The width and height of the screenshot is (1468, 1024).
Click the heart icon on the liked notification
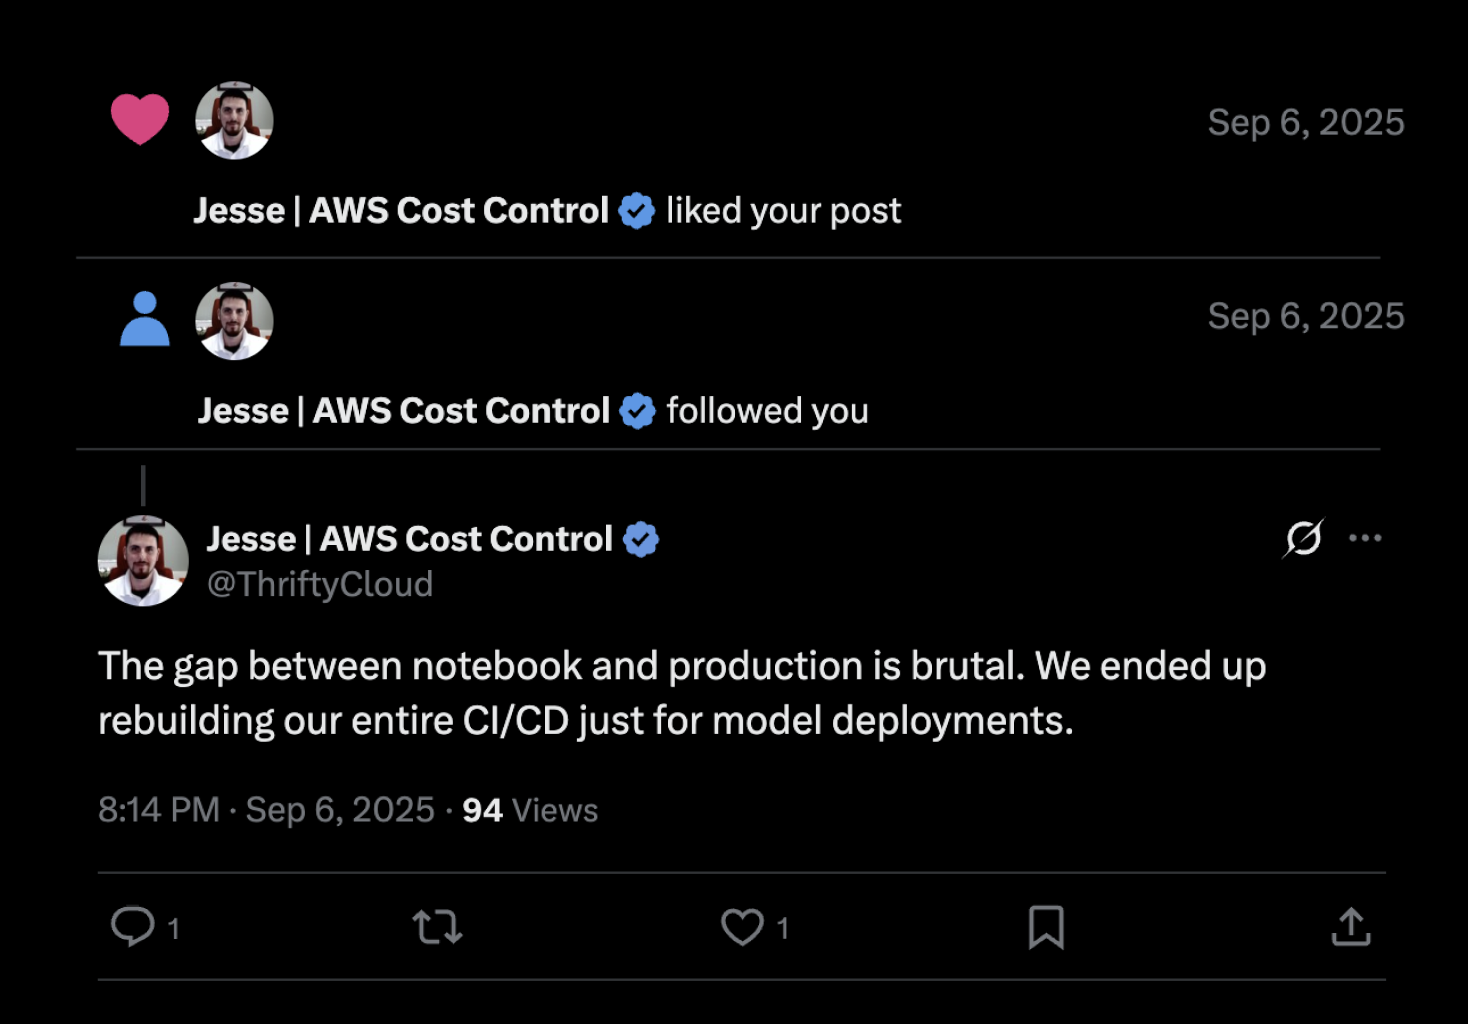tap(140, 118)
